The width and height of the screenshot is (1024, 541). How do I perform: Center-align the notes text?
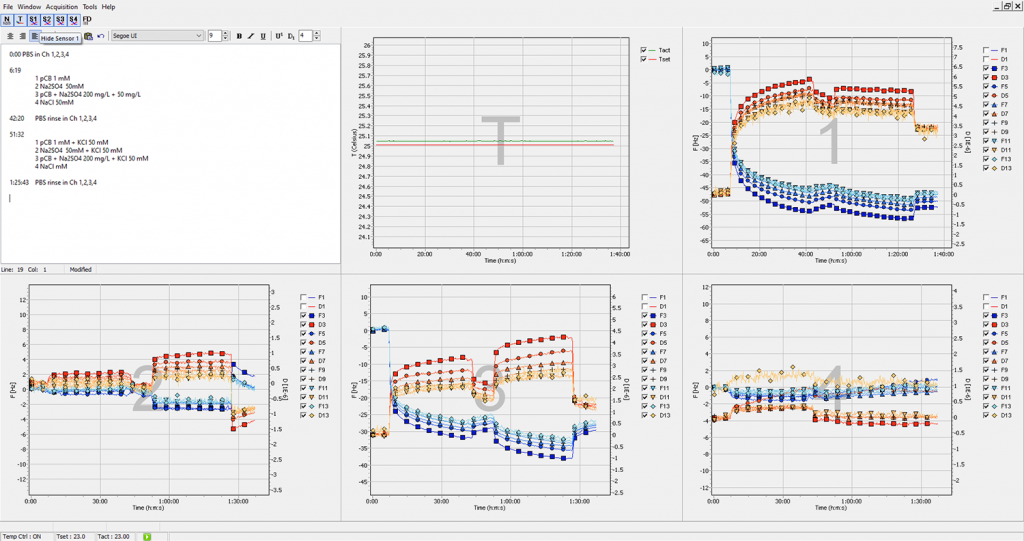[x=10, y=36]
